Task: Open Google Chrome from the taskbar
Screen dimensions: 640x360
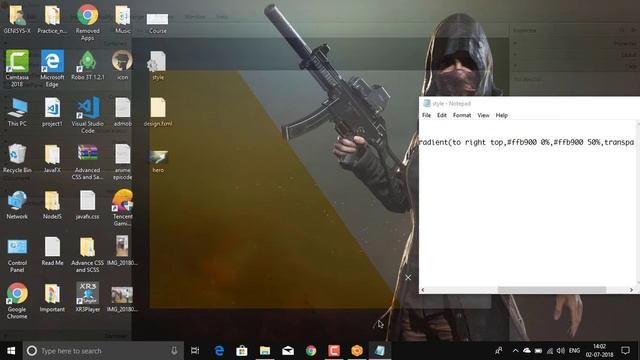Action: [311, 351]
